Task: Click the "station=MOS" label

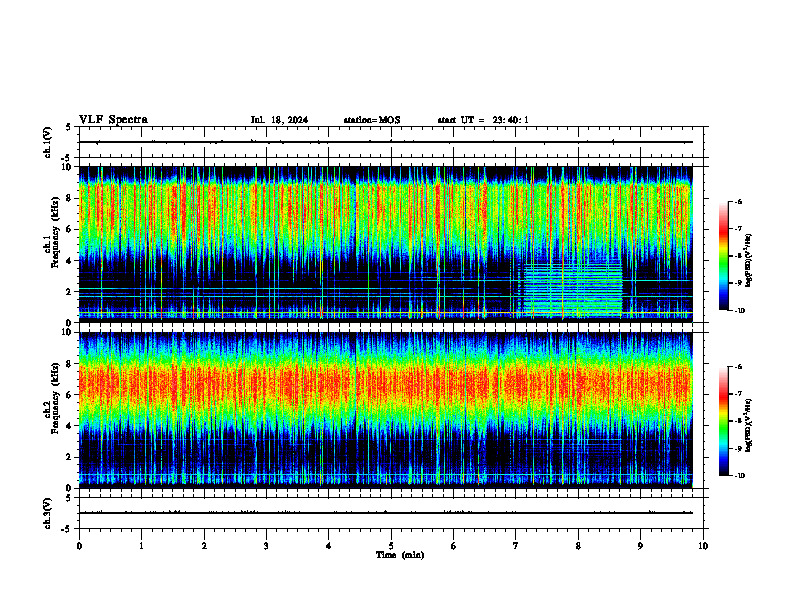Action: click(x=372, y=120)
